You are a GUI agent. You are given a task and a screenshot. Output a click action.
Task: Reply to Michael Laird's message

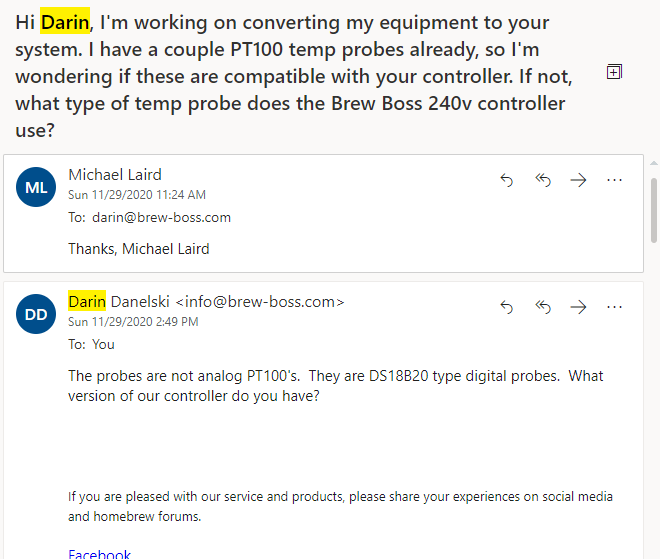[506, 180]
